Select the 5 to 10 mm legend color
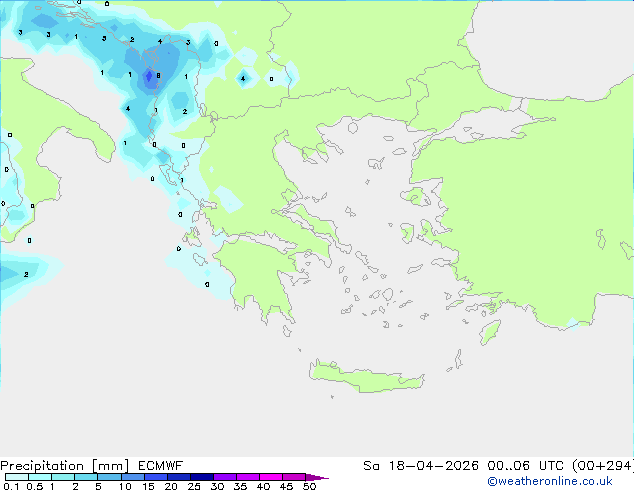The width and height of the screenshot is (634, 490). [x=109, y=477]
